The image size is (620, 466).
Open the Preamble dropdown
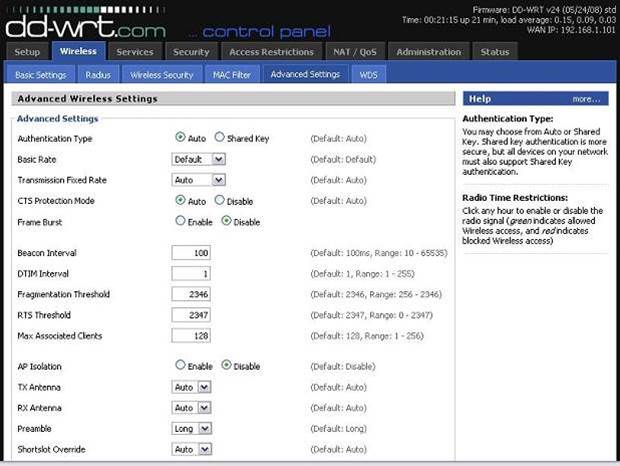(193, 428)
